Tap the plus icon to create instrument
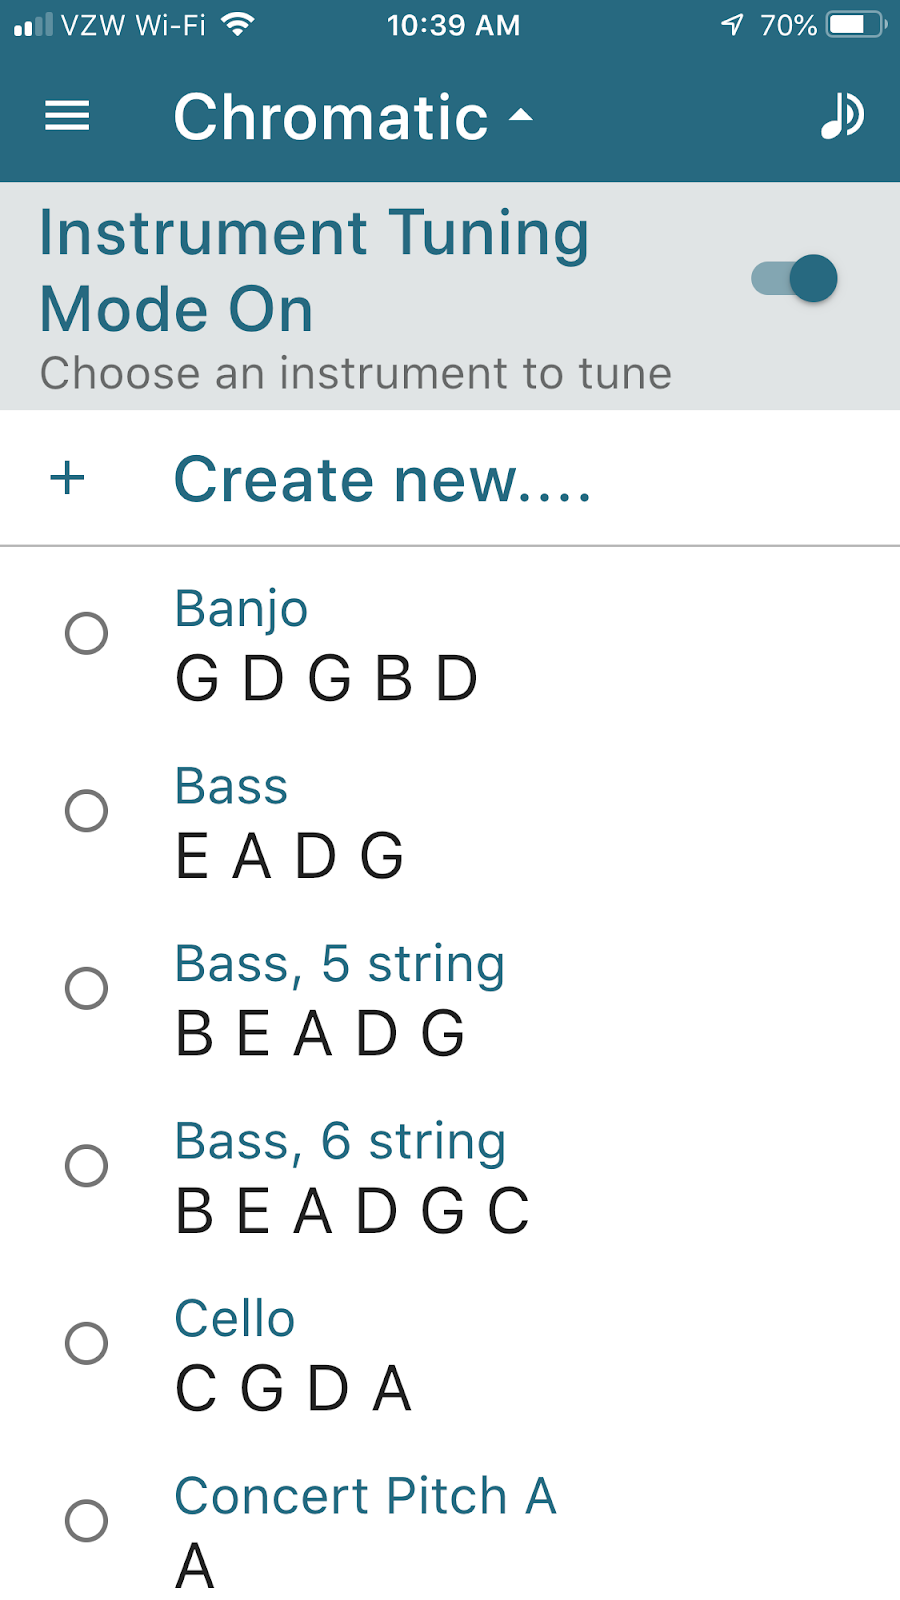The image size is (900, 1600). tap(67, 478)
